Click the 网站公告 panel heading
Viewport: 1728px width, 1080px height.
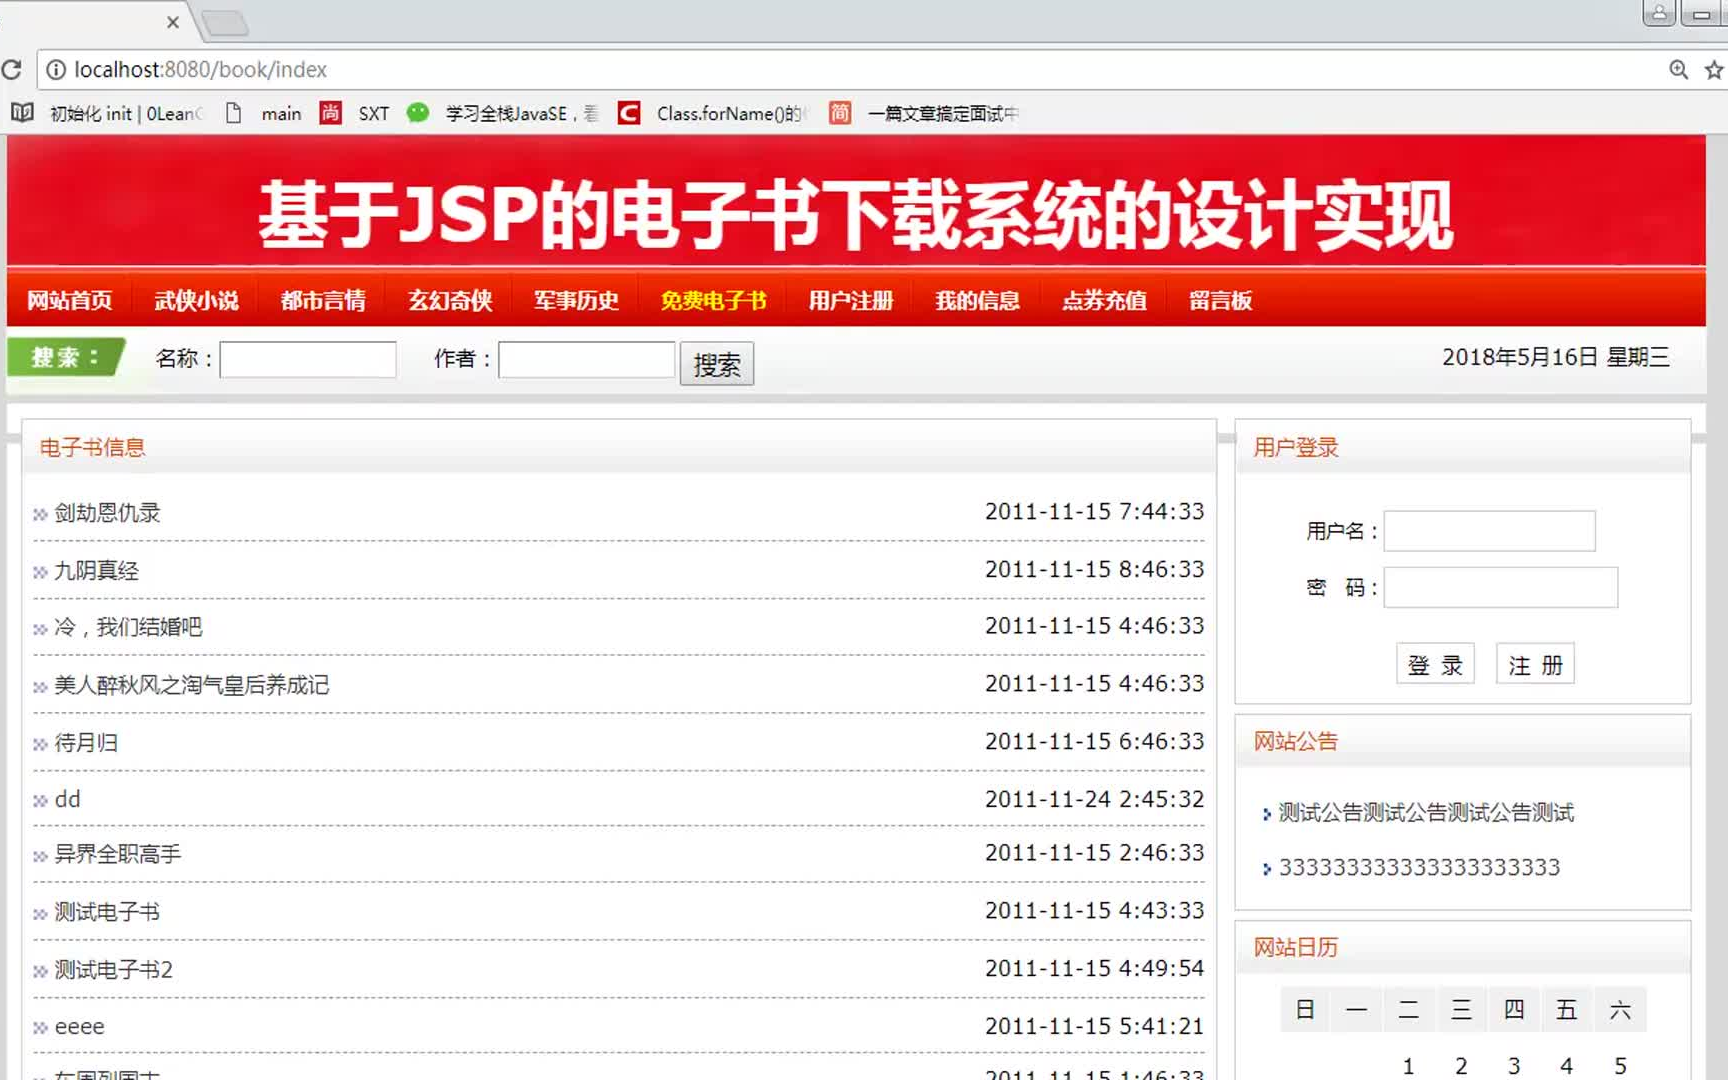[1296, 742]
